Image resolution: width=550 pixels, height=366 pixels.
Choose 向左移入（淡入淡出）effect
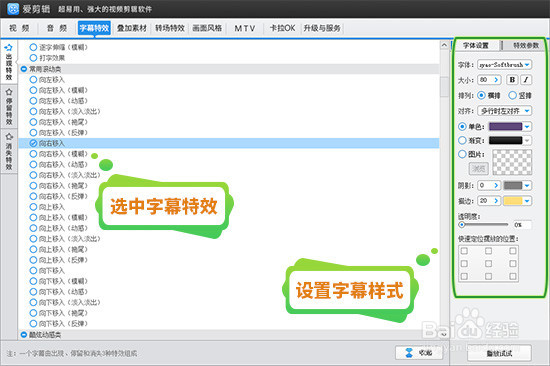(65, 111)
